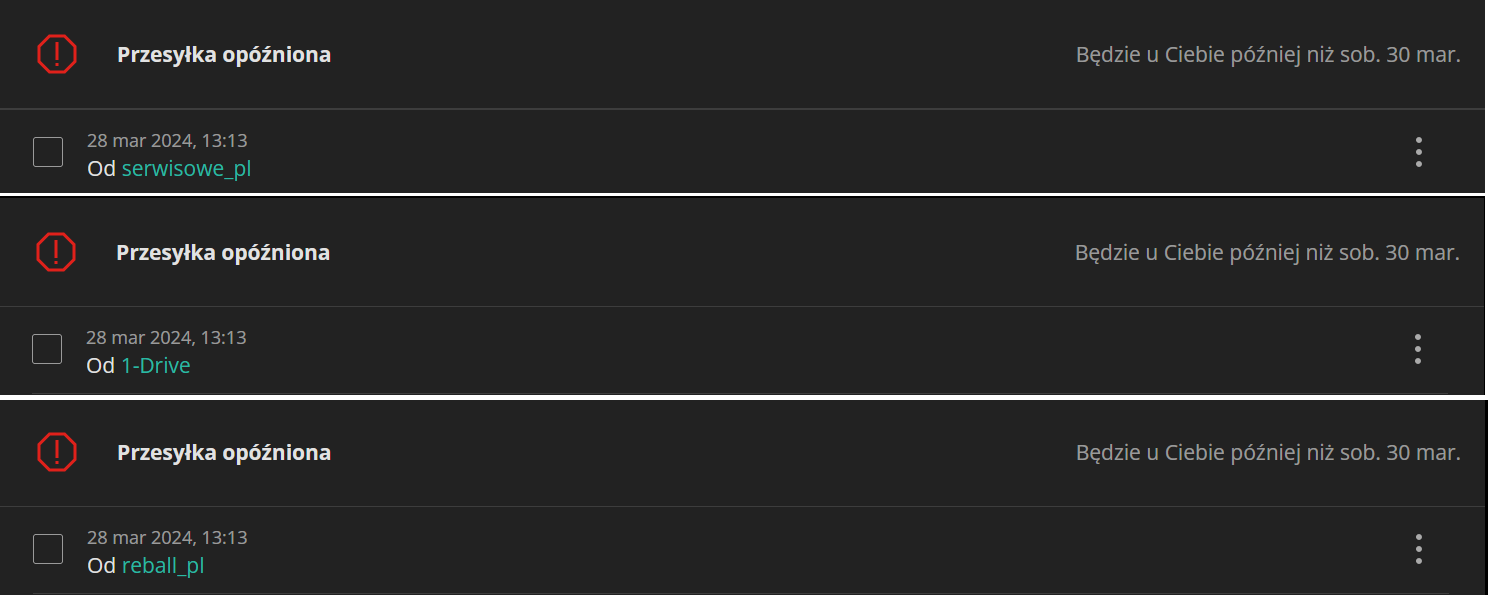Open the three-dot menu for the 1-Drive order

(1417, 349)
